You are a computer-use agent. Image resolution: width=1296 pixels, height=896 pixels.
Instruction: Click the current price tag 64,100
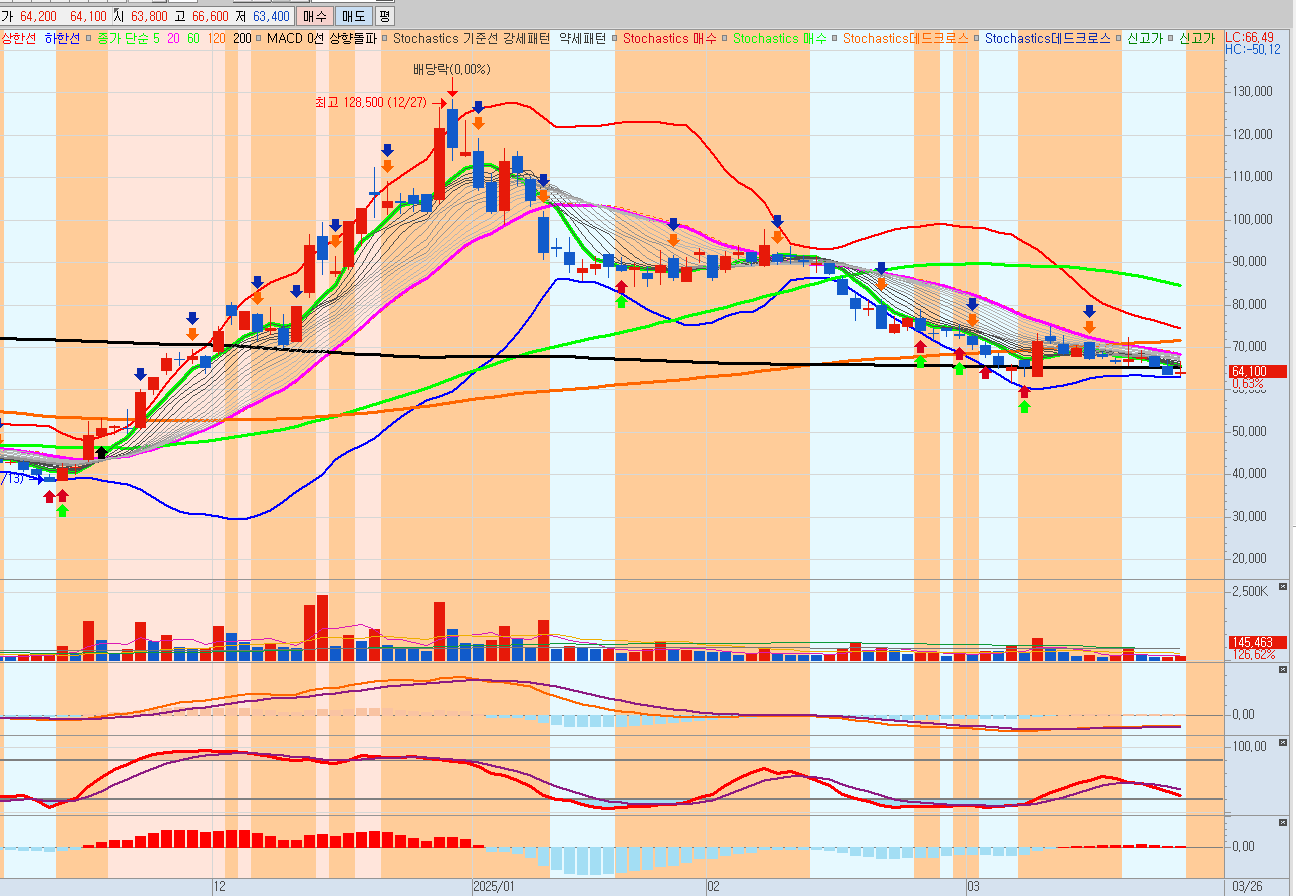click(x=1256, y=371)
